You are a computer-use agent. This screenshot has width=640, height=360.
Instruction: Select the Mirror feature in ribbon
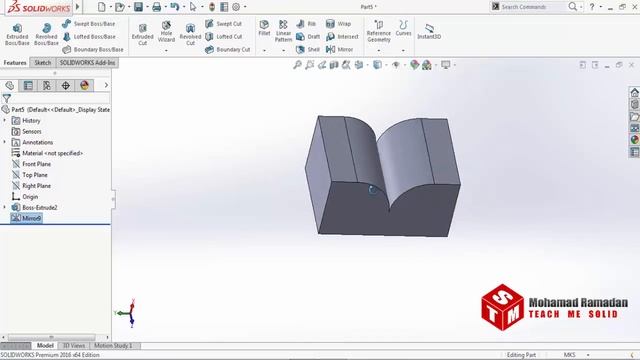339,49
